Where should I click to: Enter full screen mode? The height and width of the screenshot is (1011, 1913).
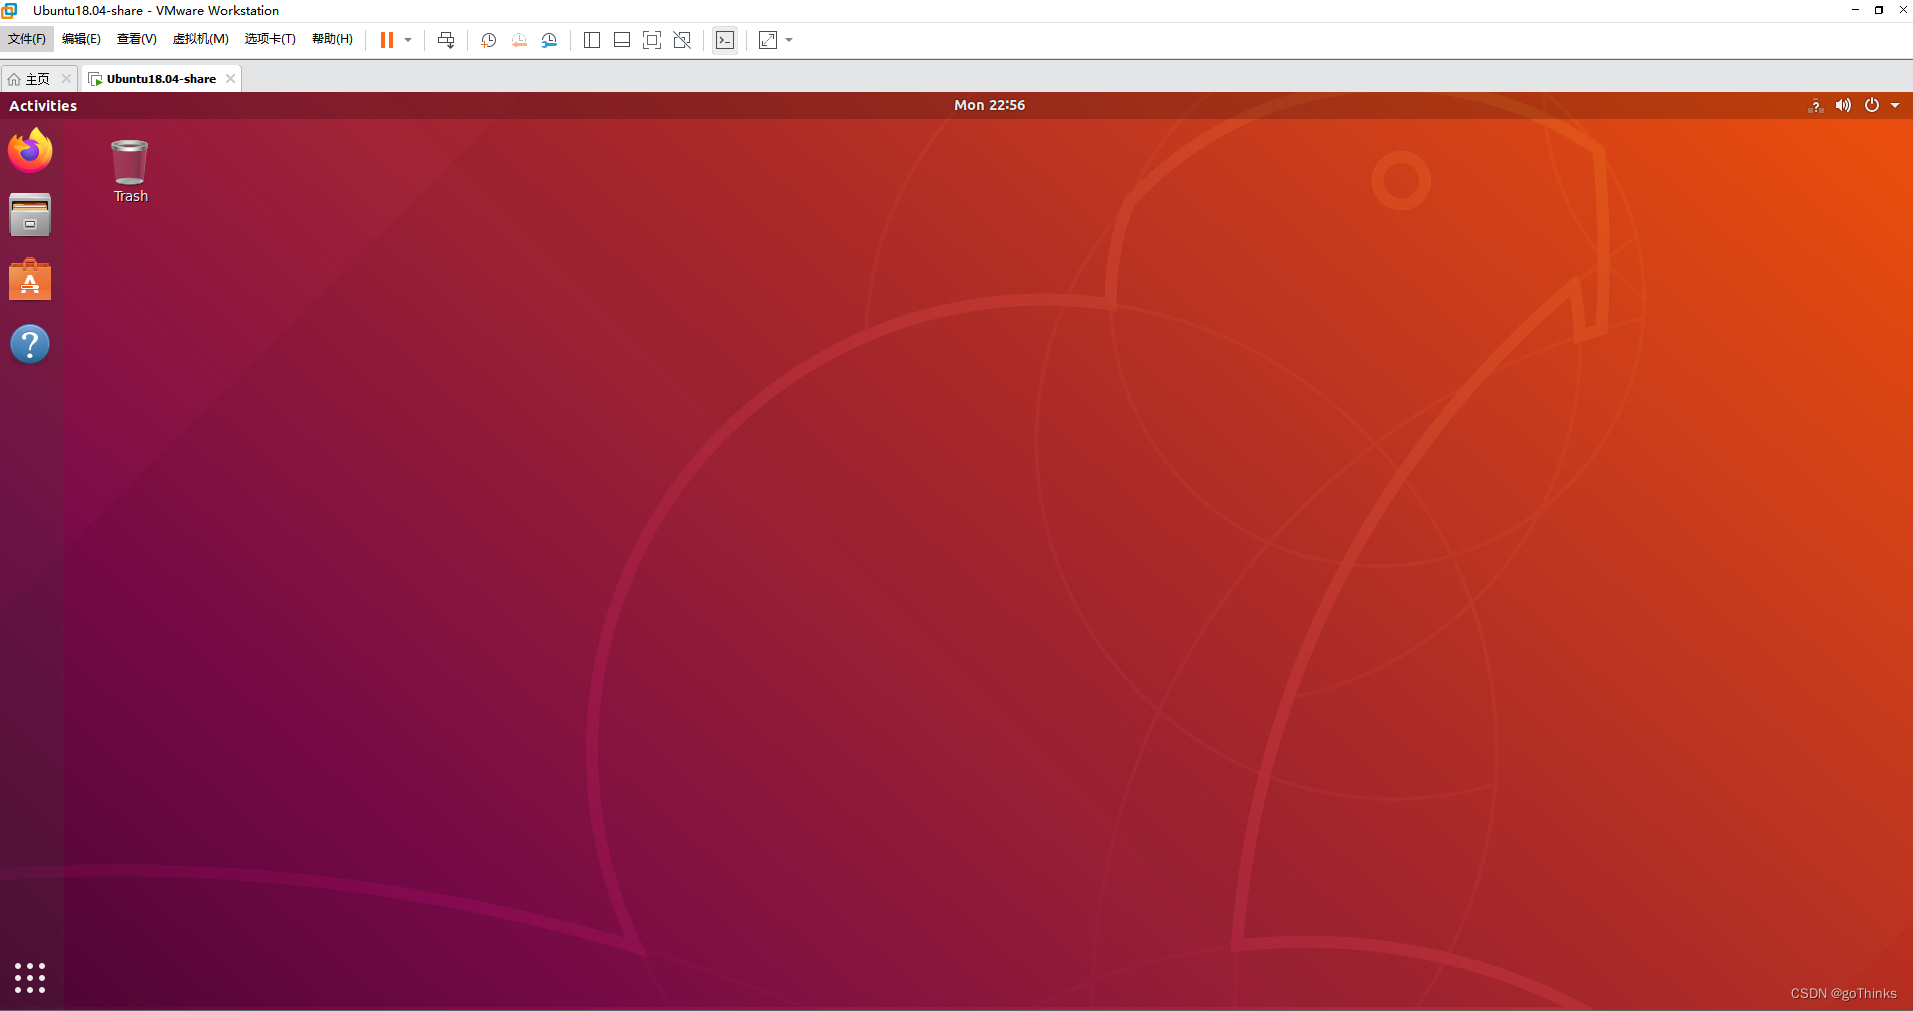[652, 40]
